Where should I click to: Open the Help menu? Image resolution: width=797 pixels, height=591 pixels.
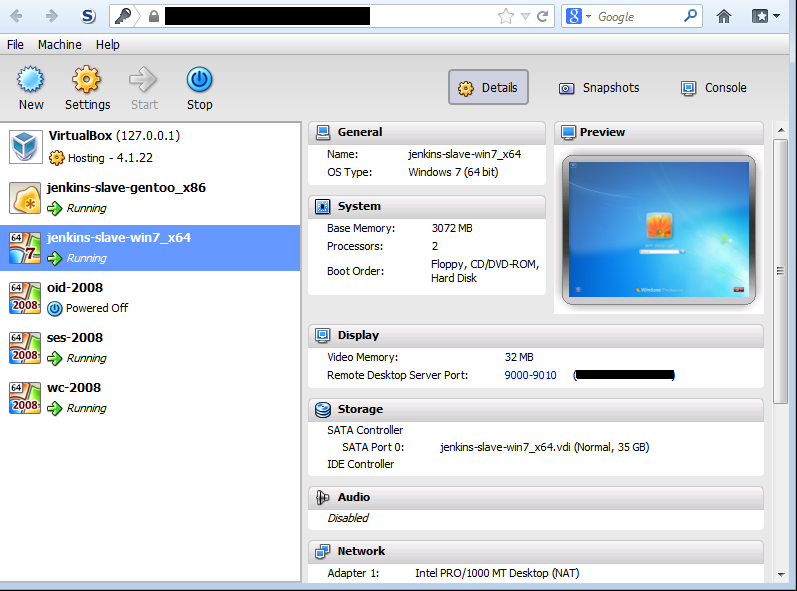[108, 45]
